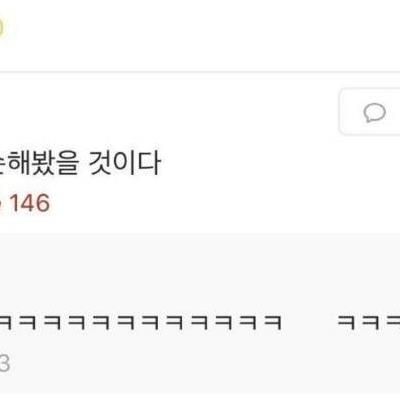
Task: Select the word 것이다 in the comment
Action: pyautogui.click(x=125, y=163)
